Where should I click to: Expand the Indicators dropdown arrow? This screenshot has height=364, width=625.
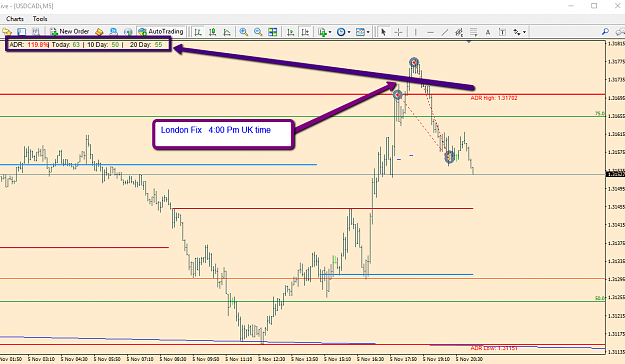[330, 32]
